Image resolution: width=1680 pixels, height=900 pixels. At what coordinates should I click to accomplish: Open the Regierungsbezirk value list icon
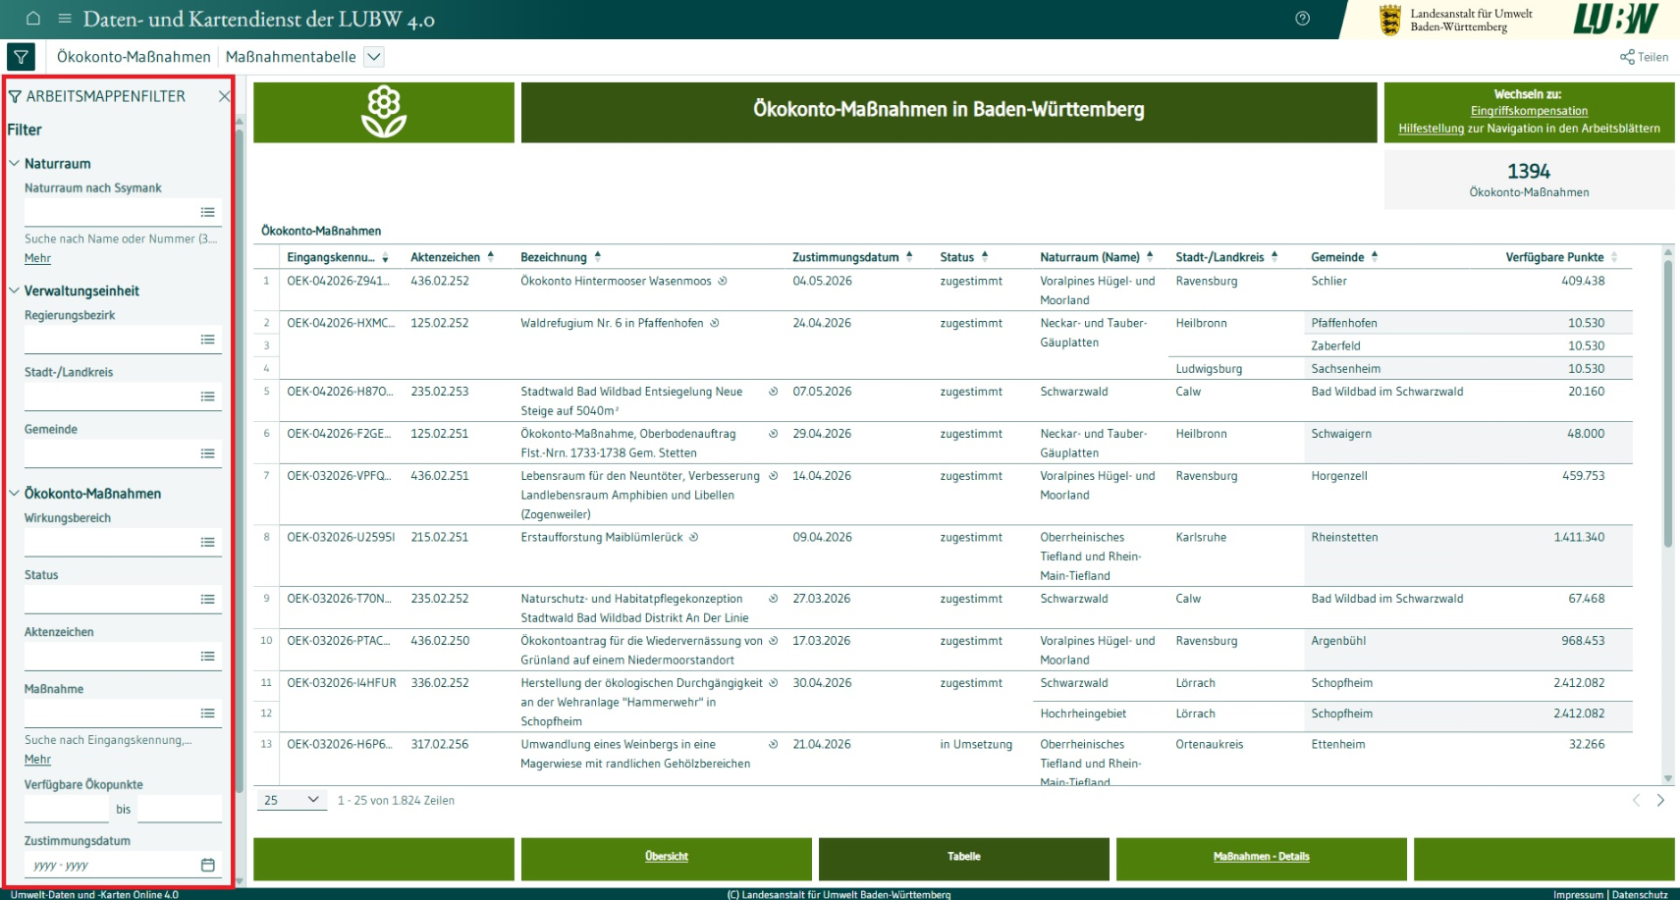(x=207, y=340)
